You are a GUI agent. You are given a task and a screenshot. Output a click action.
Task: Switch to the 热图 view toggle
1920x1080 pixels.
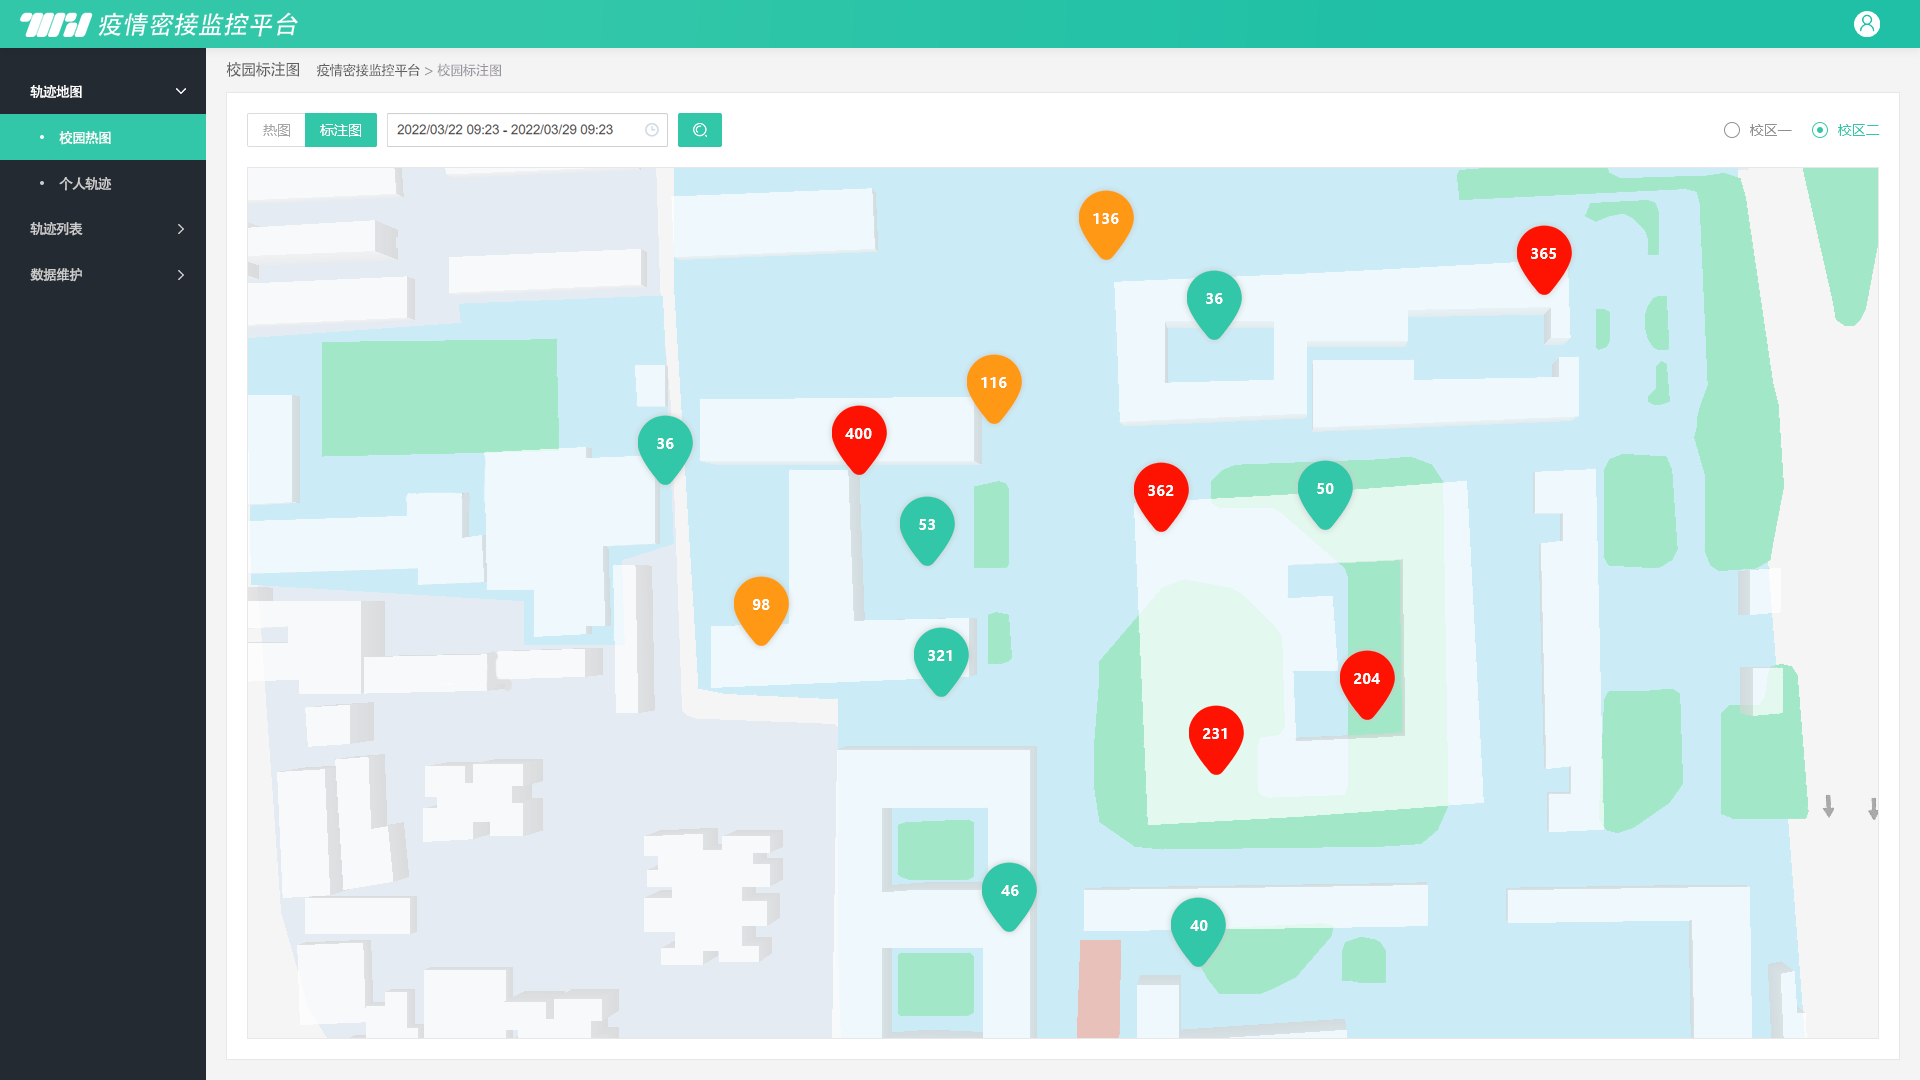coord(276,130)
